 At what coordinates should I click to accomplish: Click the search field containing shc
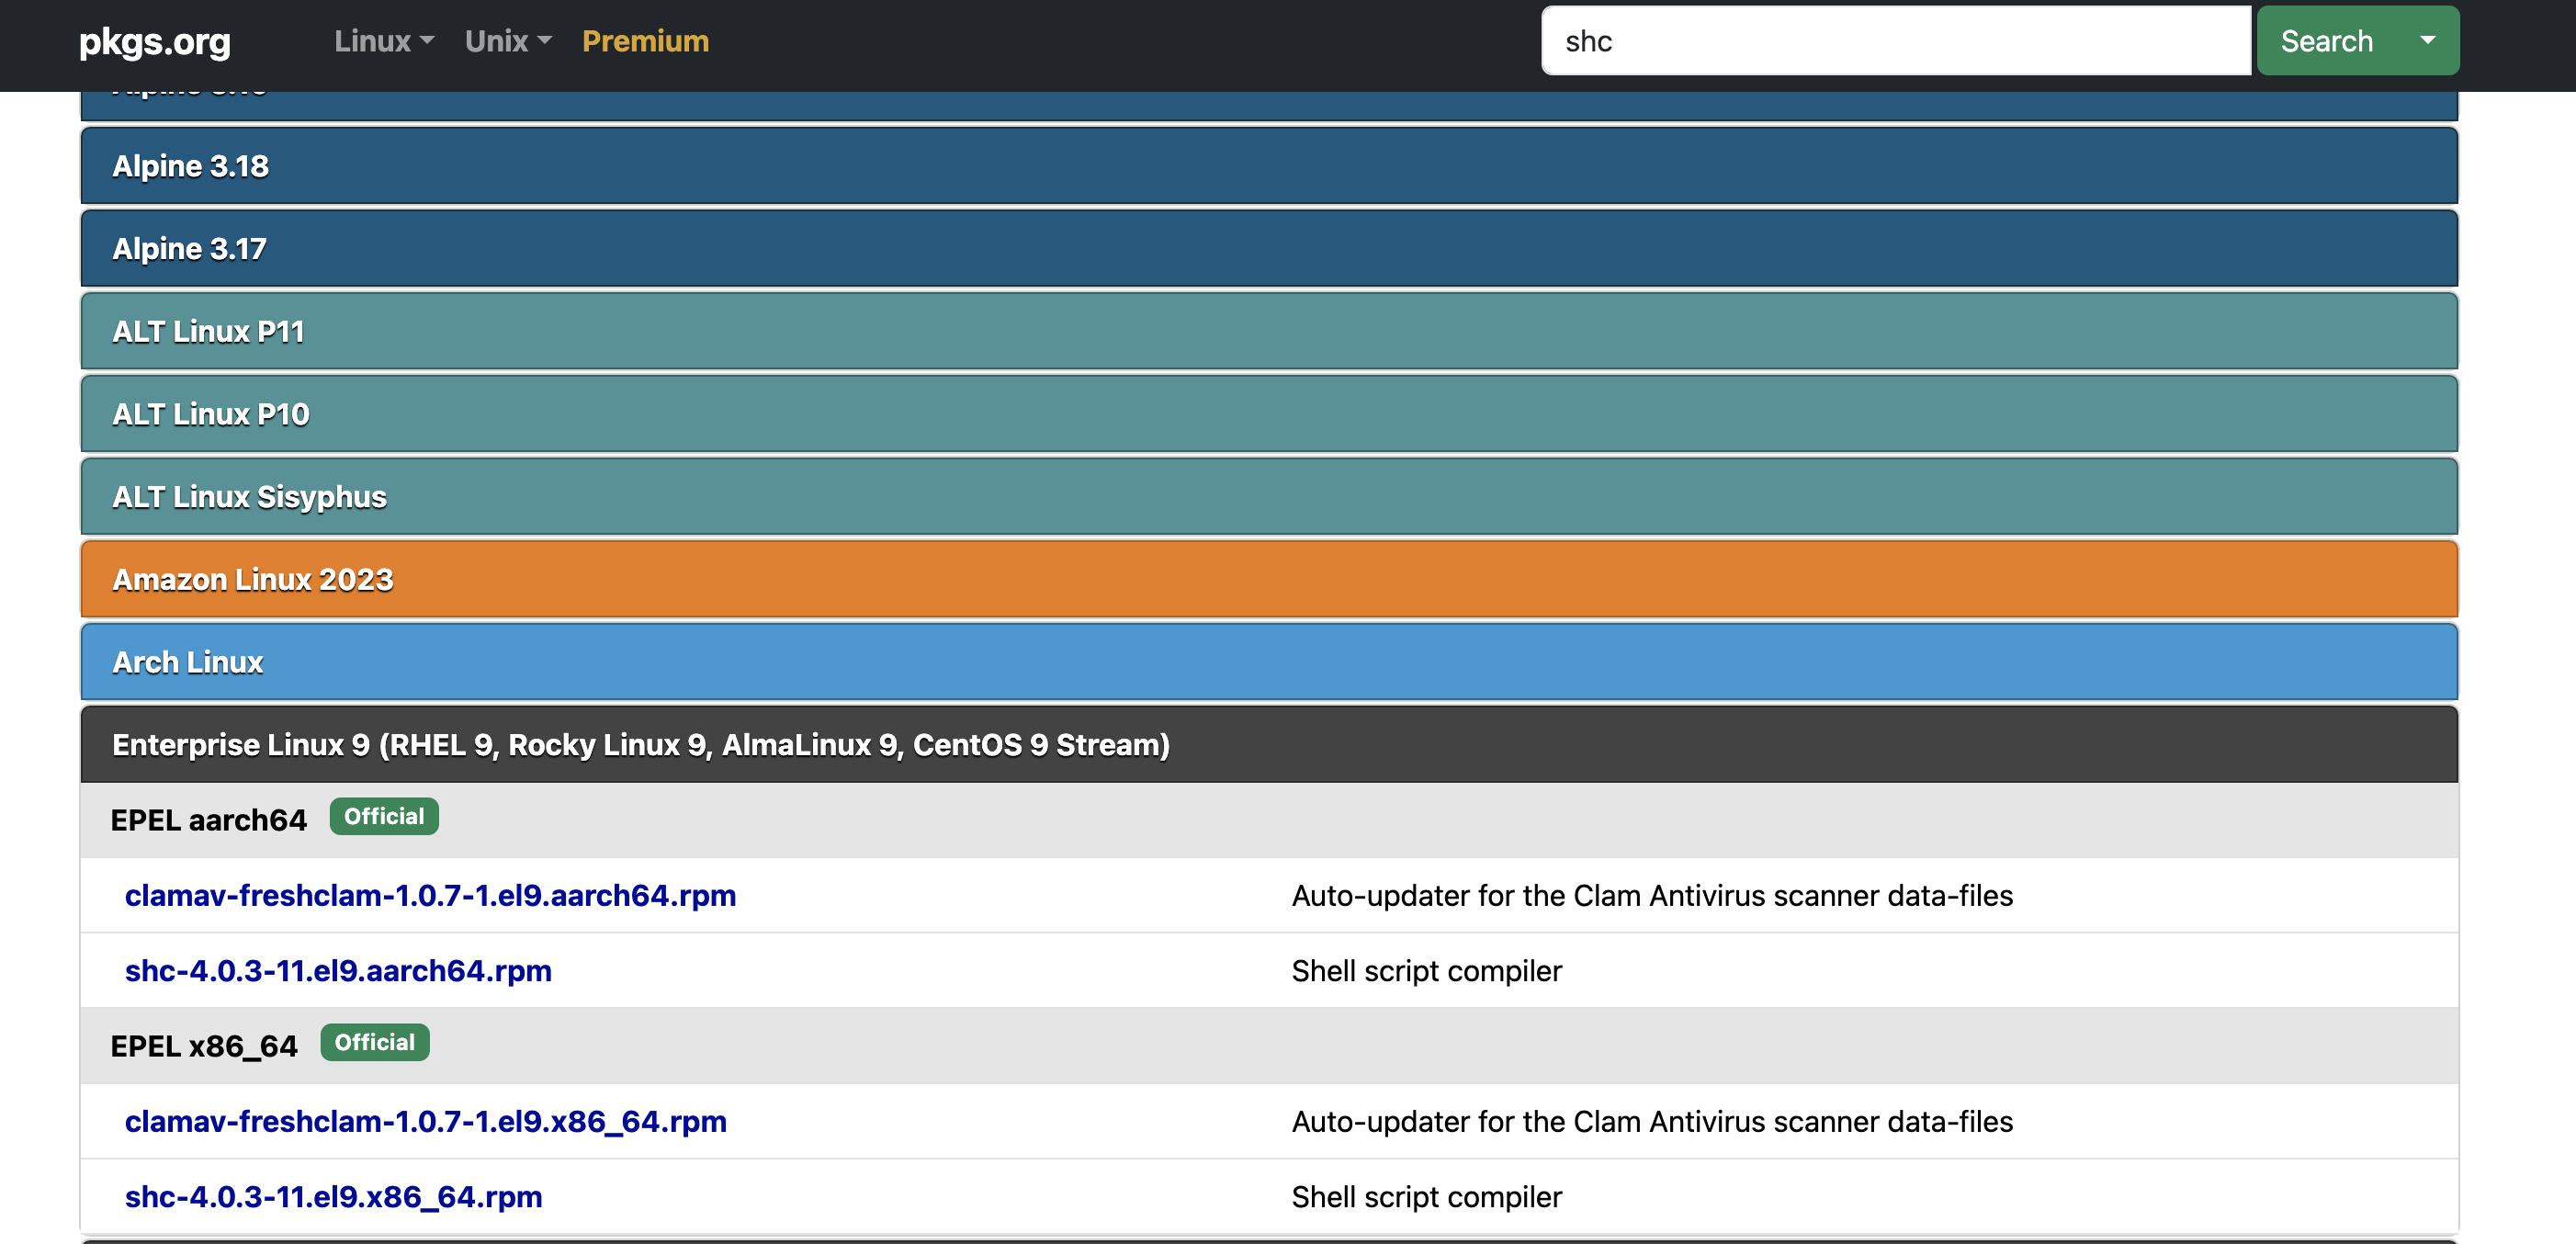point(1895,41)
